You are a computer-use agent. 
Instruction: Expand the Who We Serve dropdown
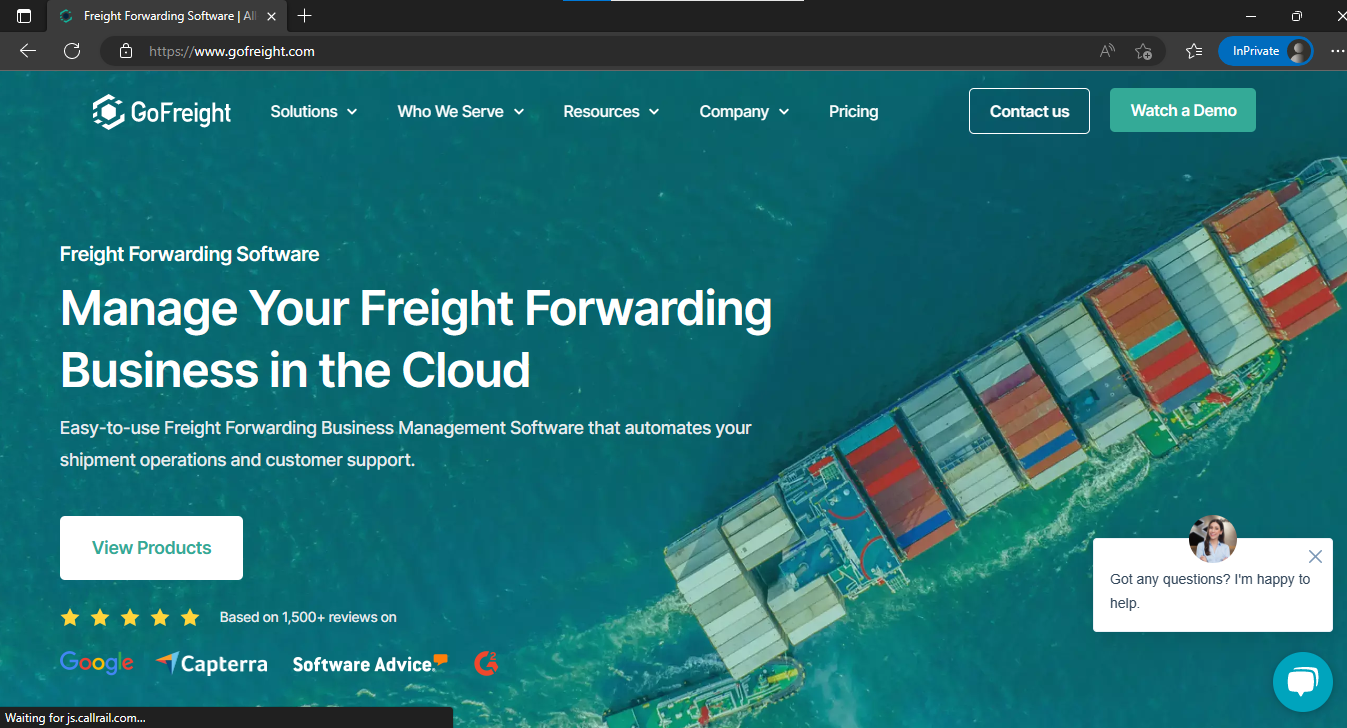click(x=461, y=112)
